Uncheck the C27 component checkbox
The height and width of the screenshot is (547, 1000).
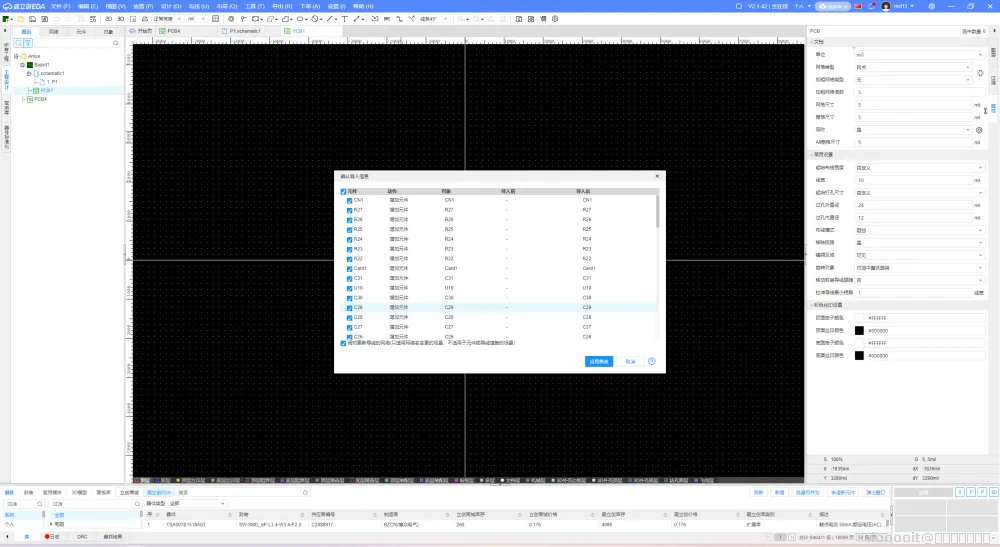pyautogui.click(x=349, y=328)
